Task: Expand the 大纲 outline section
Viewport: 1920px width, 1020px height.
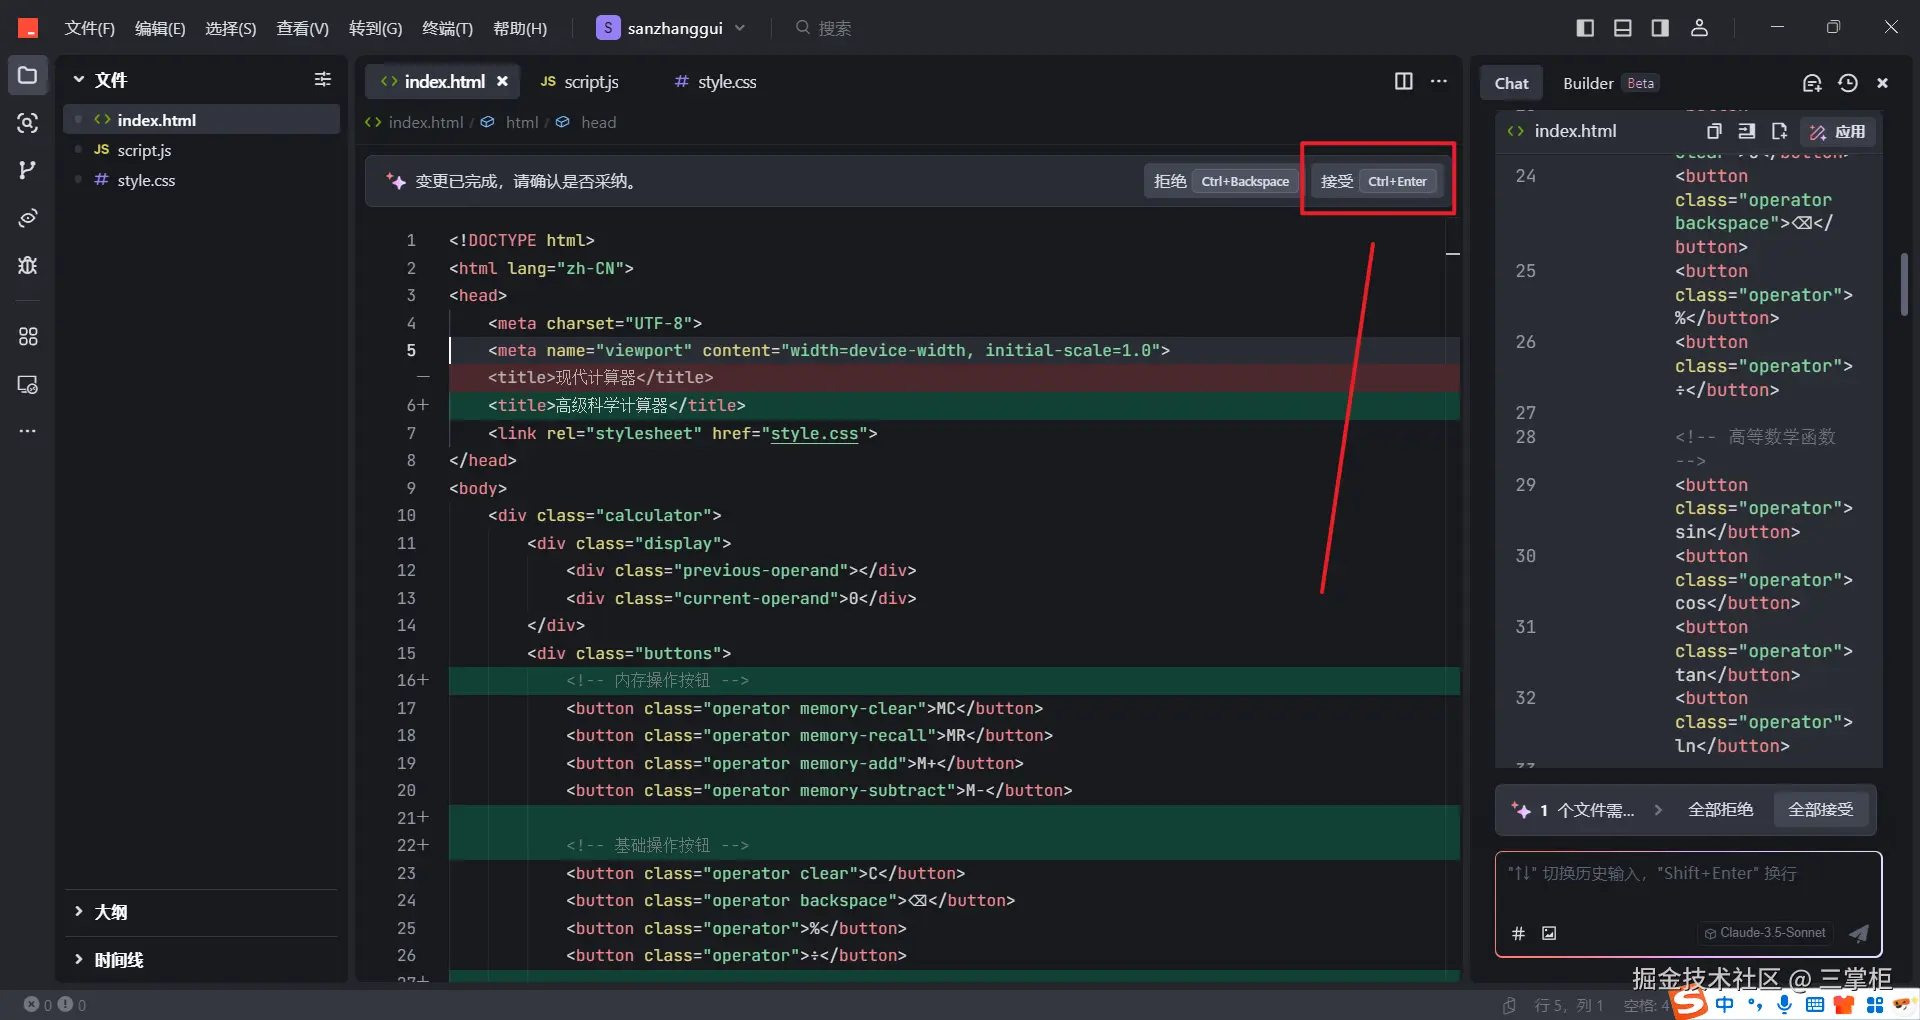Action: [x=110, y=912]
